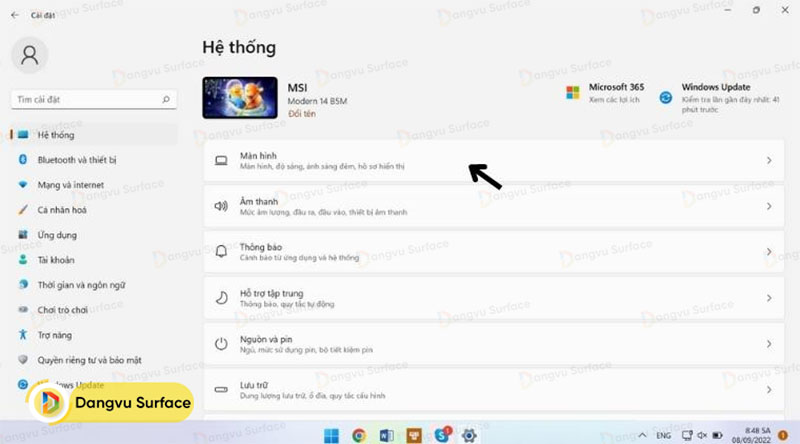The height and width of the screenshot is (444, 800).
Task: Click inside the Tìm cài đặt search field
Action: coord(94,100)
